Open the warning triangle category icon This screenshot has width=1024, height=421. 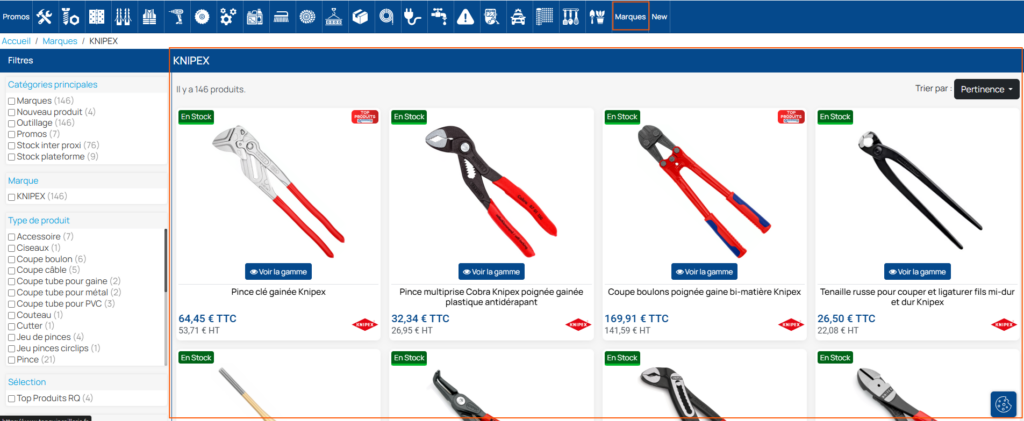coord(465,17)
